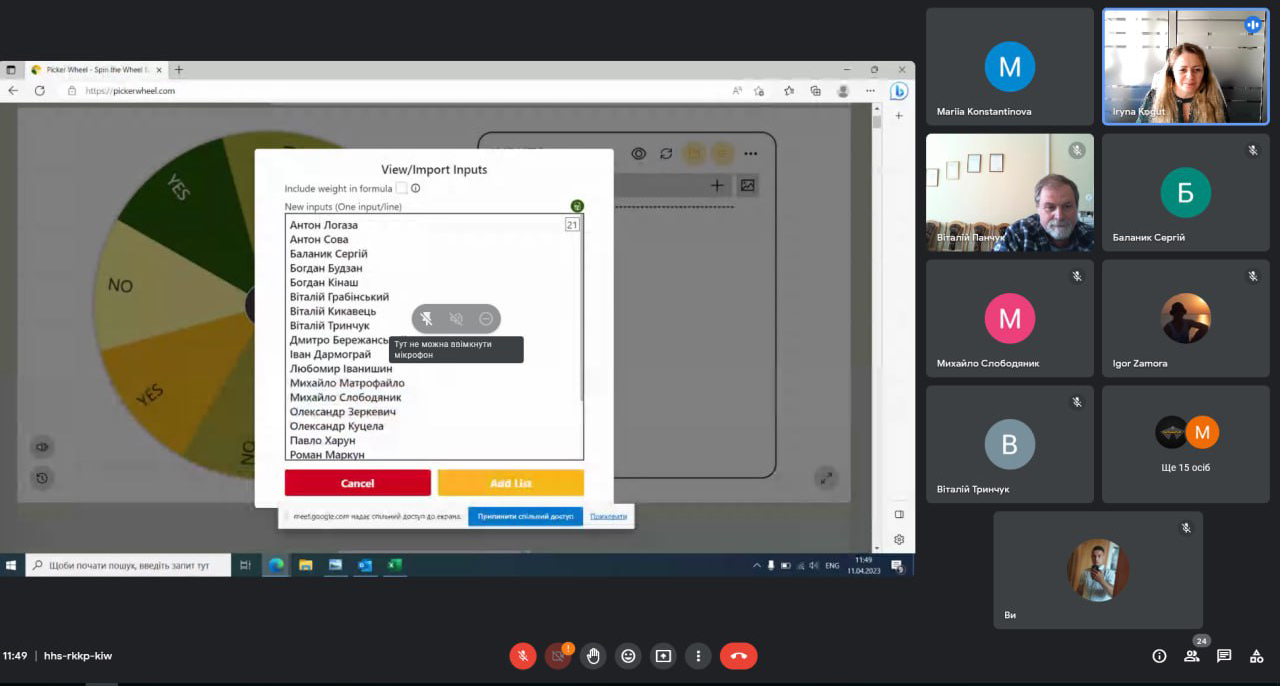Expand the "Ще 15 осіб" participants tile
The height and width of the screenshot is (686, 1280).
pyautogui.click(x=1186, y=444)
